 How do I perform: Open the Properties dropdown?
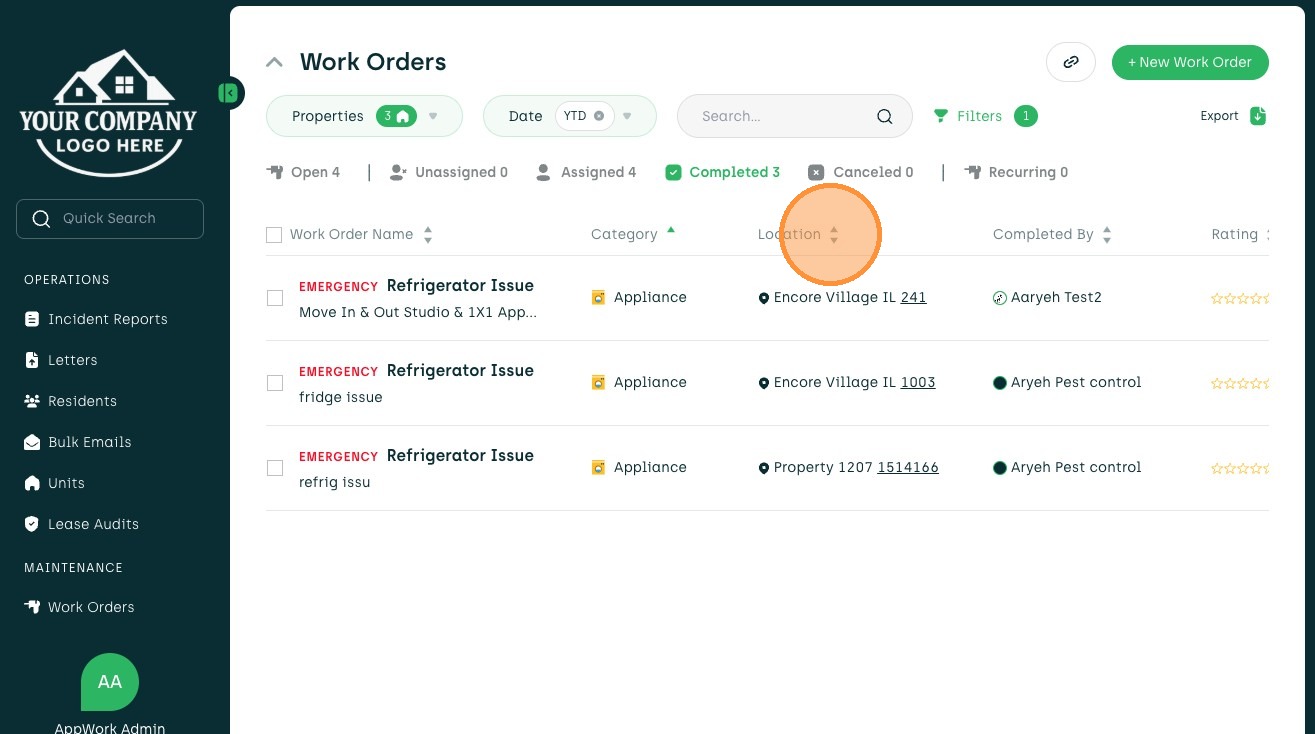click(x=364, y=116)
